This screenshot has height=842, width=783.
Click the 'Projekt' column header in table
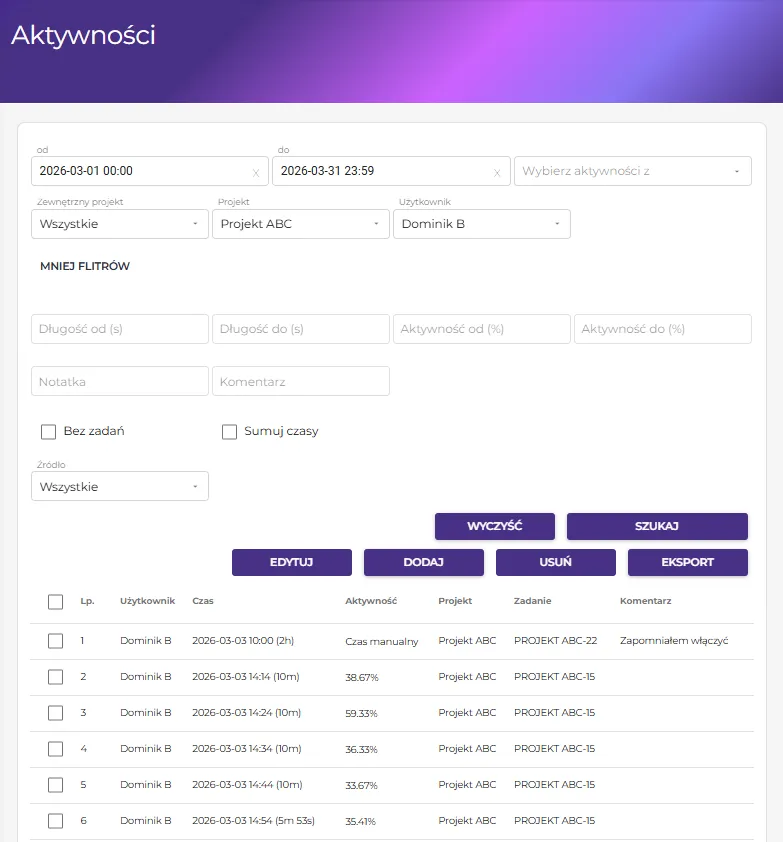pos(455,601)
